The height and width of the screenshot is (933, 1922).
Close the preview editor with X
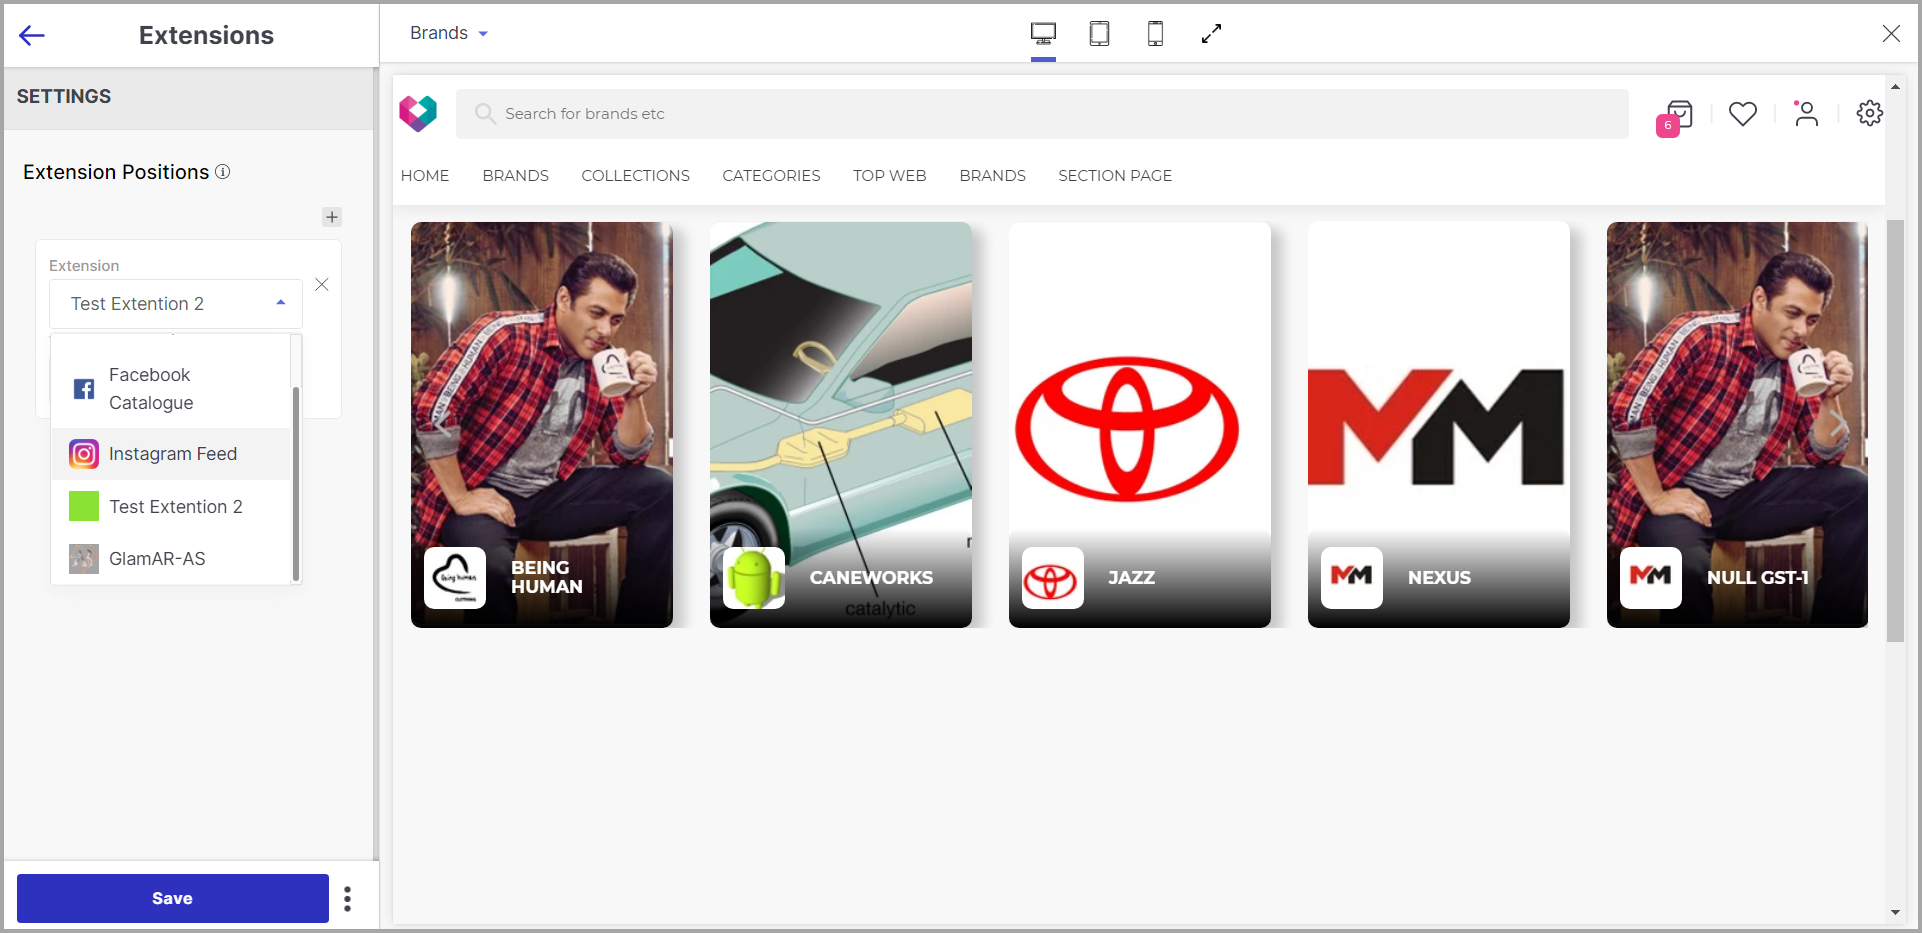(1891, 34)
